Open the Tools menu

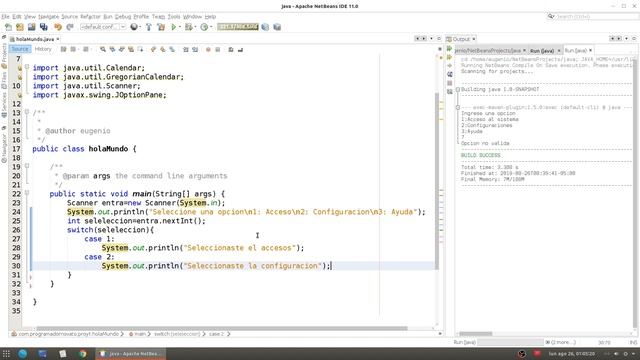[x=174, y=17]
